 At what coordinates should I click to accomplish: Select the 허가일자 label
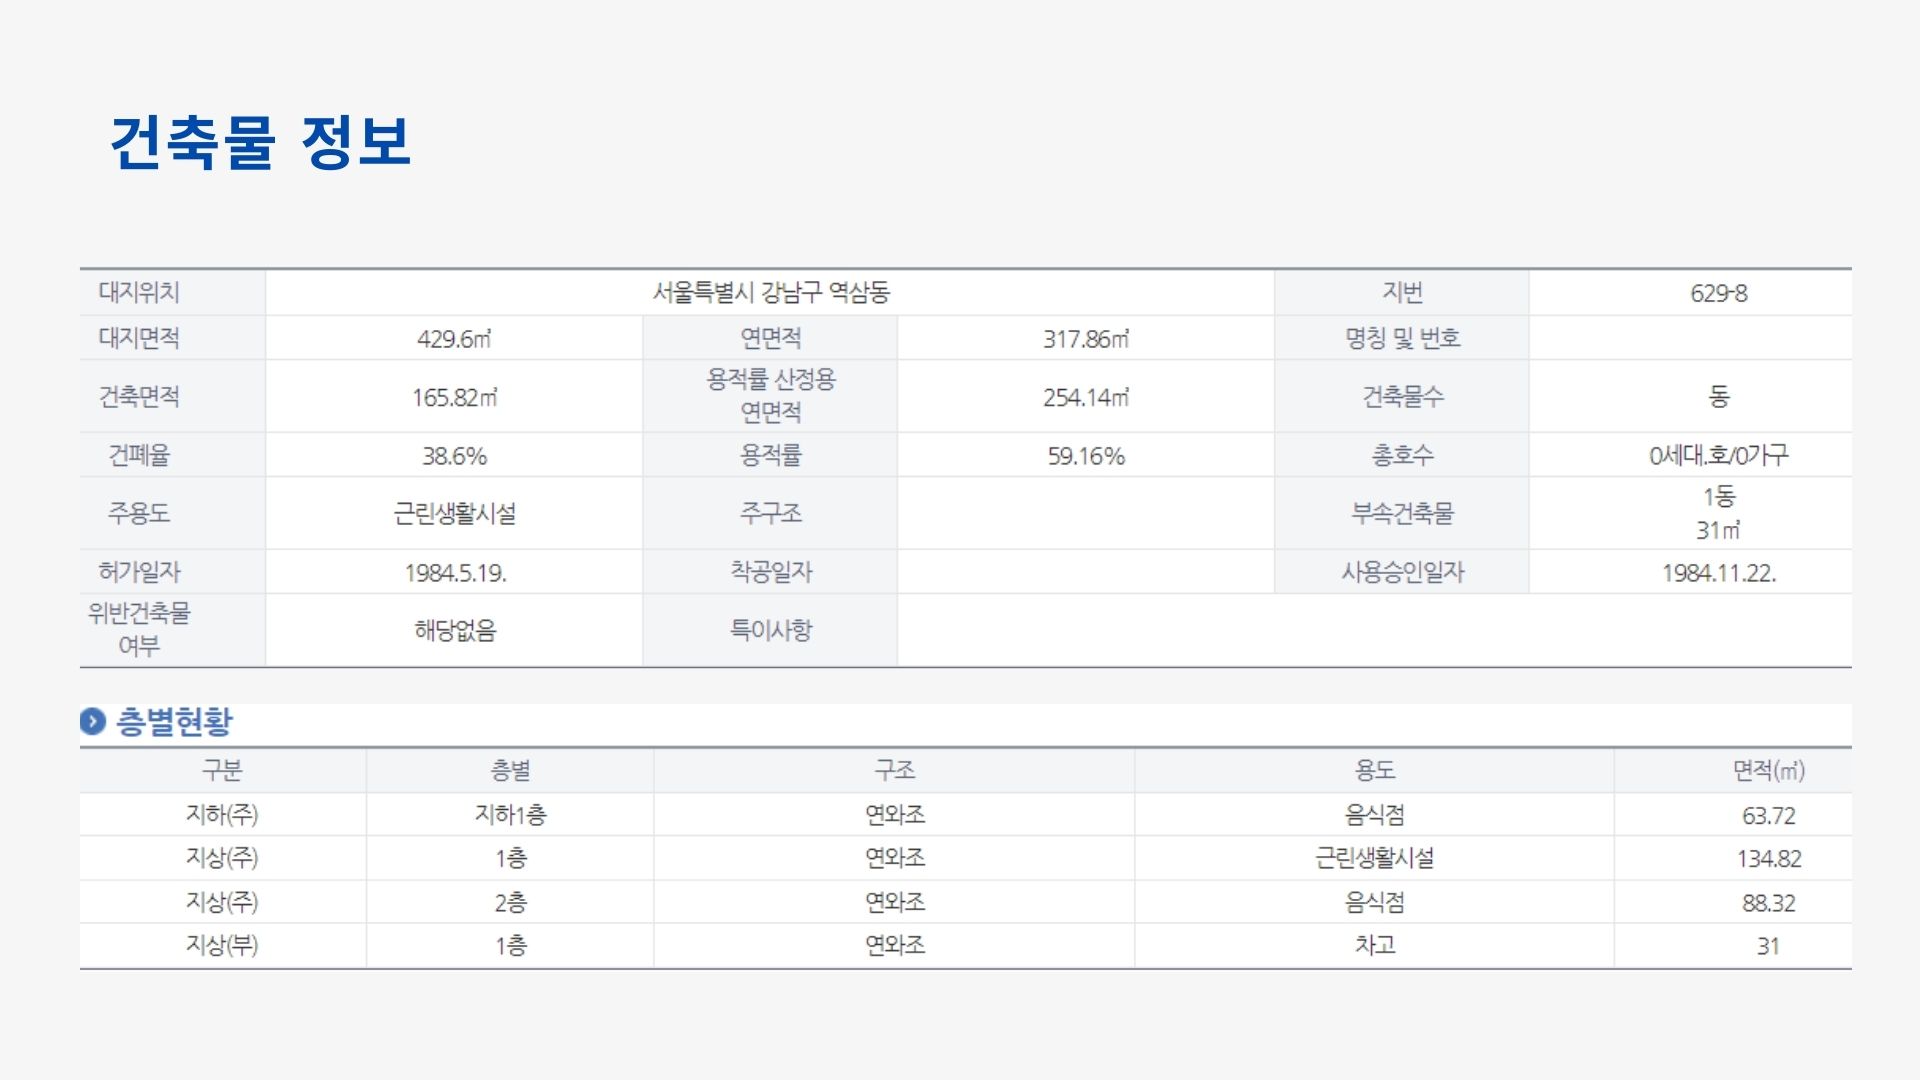click(139, 572)
